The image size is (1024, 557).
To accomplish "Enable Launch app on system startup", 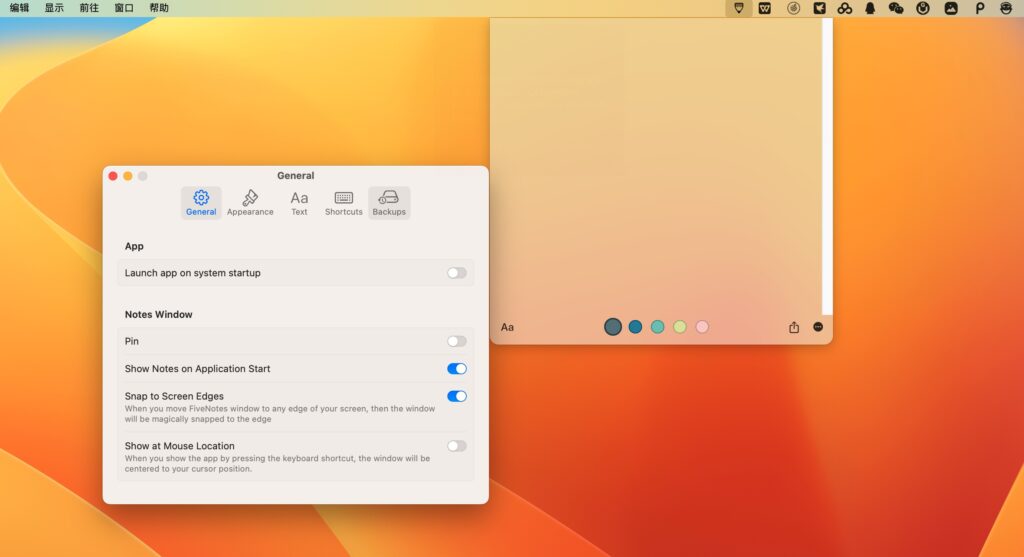I will 456,273.
